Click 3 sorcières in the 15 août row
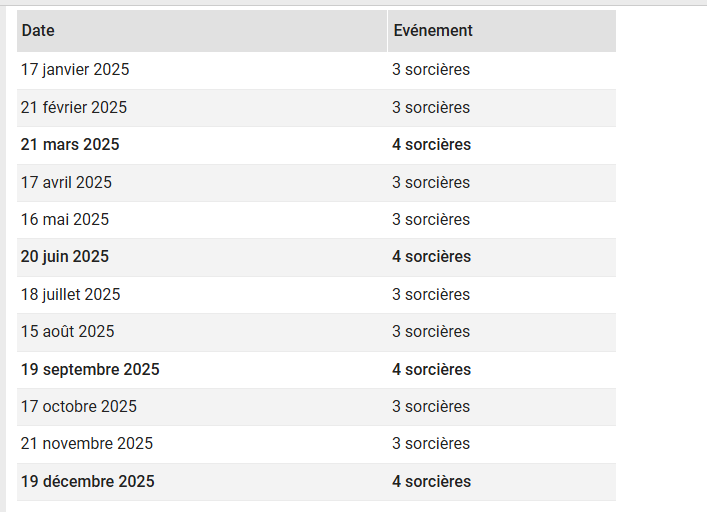Viewport: 707px width, 512px height. 431,331
